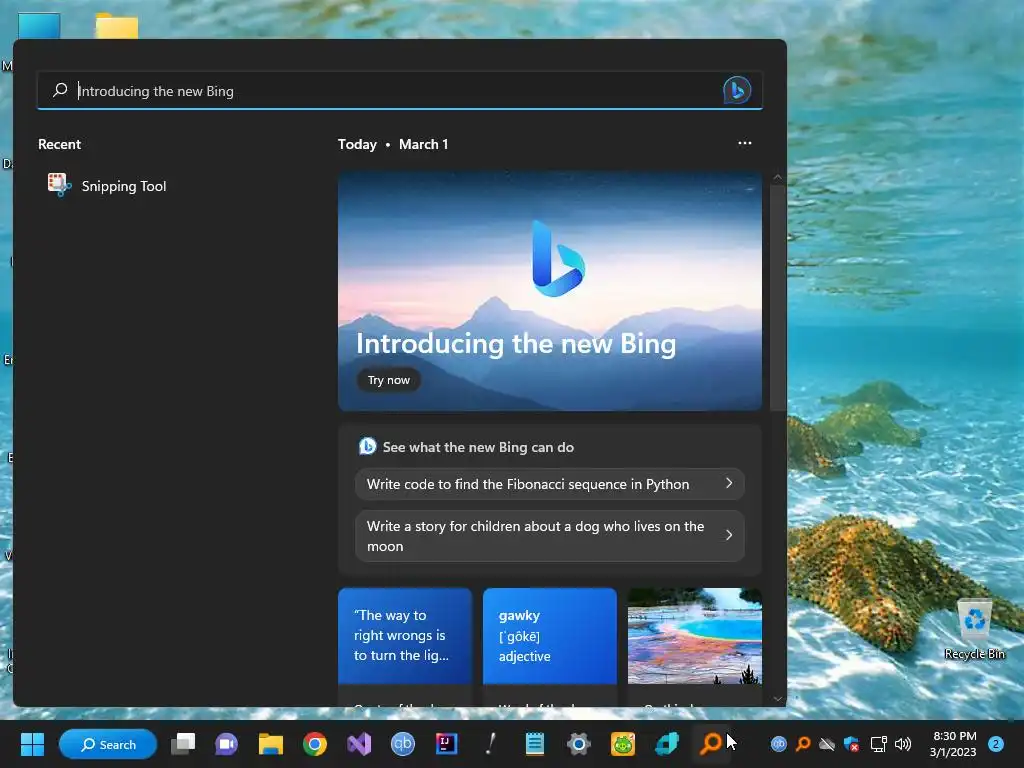The image size is (1024, 768).
Task: Click the 'Try now' button on Bing banner
Action: [x=389, y=380]
